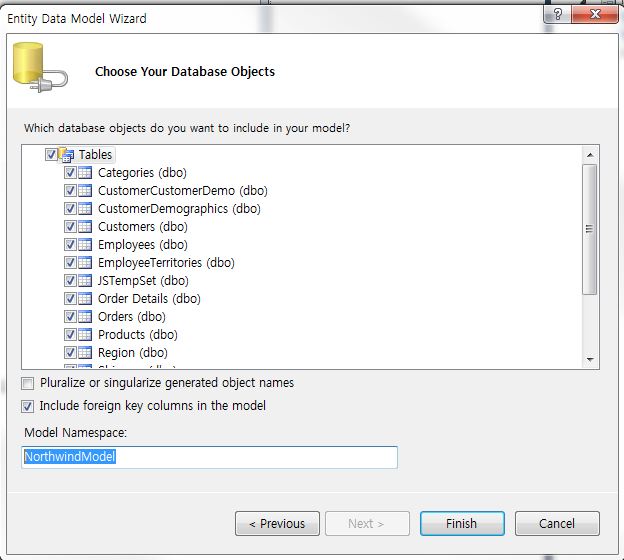Cancel the Entity Data Model Wizard
Image resolution: width=624 pixels, height=560 pixels.
pyautogui.click(x=557, y=523)
